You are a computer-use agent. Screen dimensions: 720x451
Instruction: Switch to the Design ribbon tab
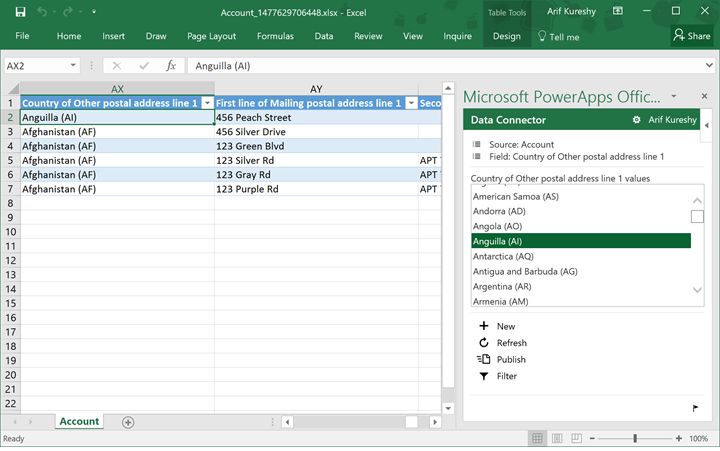(506, 36)
